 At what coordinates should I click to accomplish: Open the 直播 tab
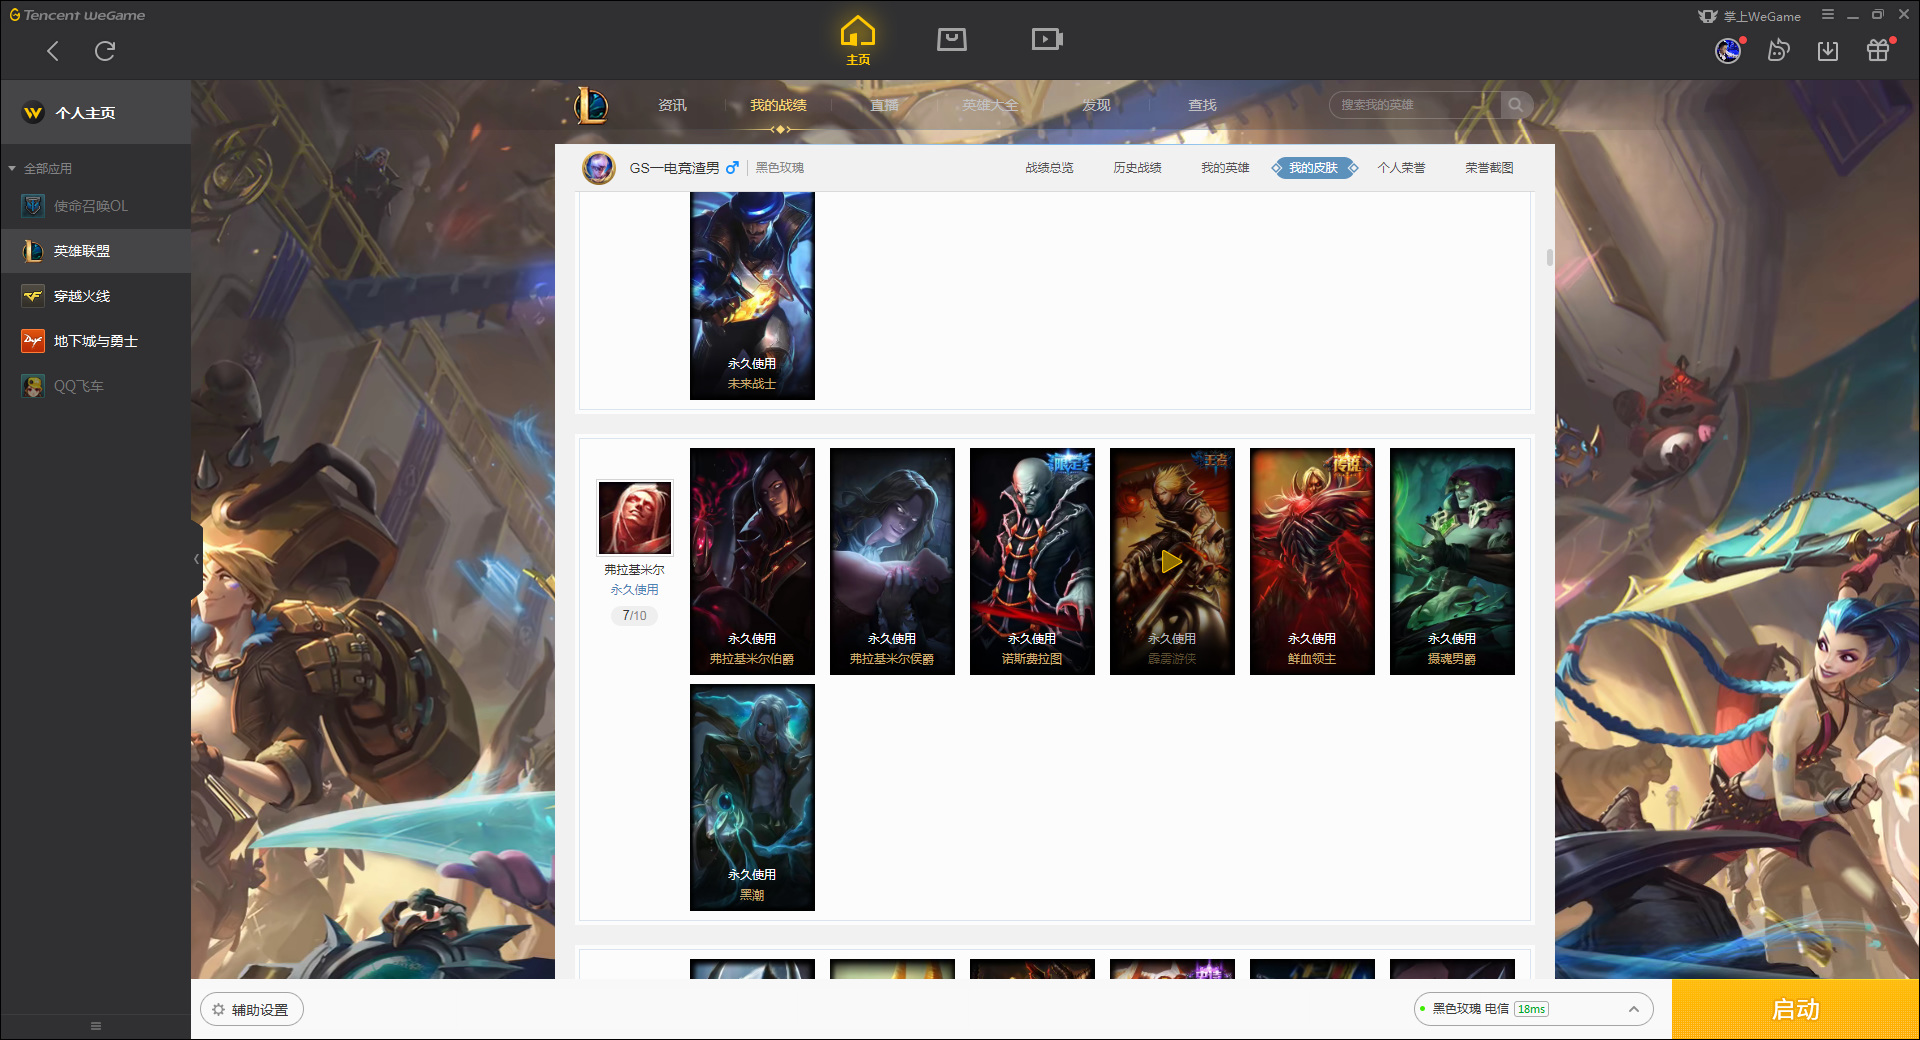pyautogui.click(x=884, y=105)
